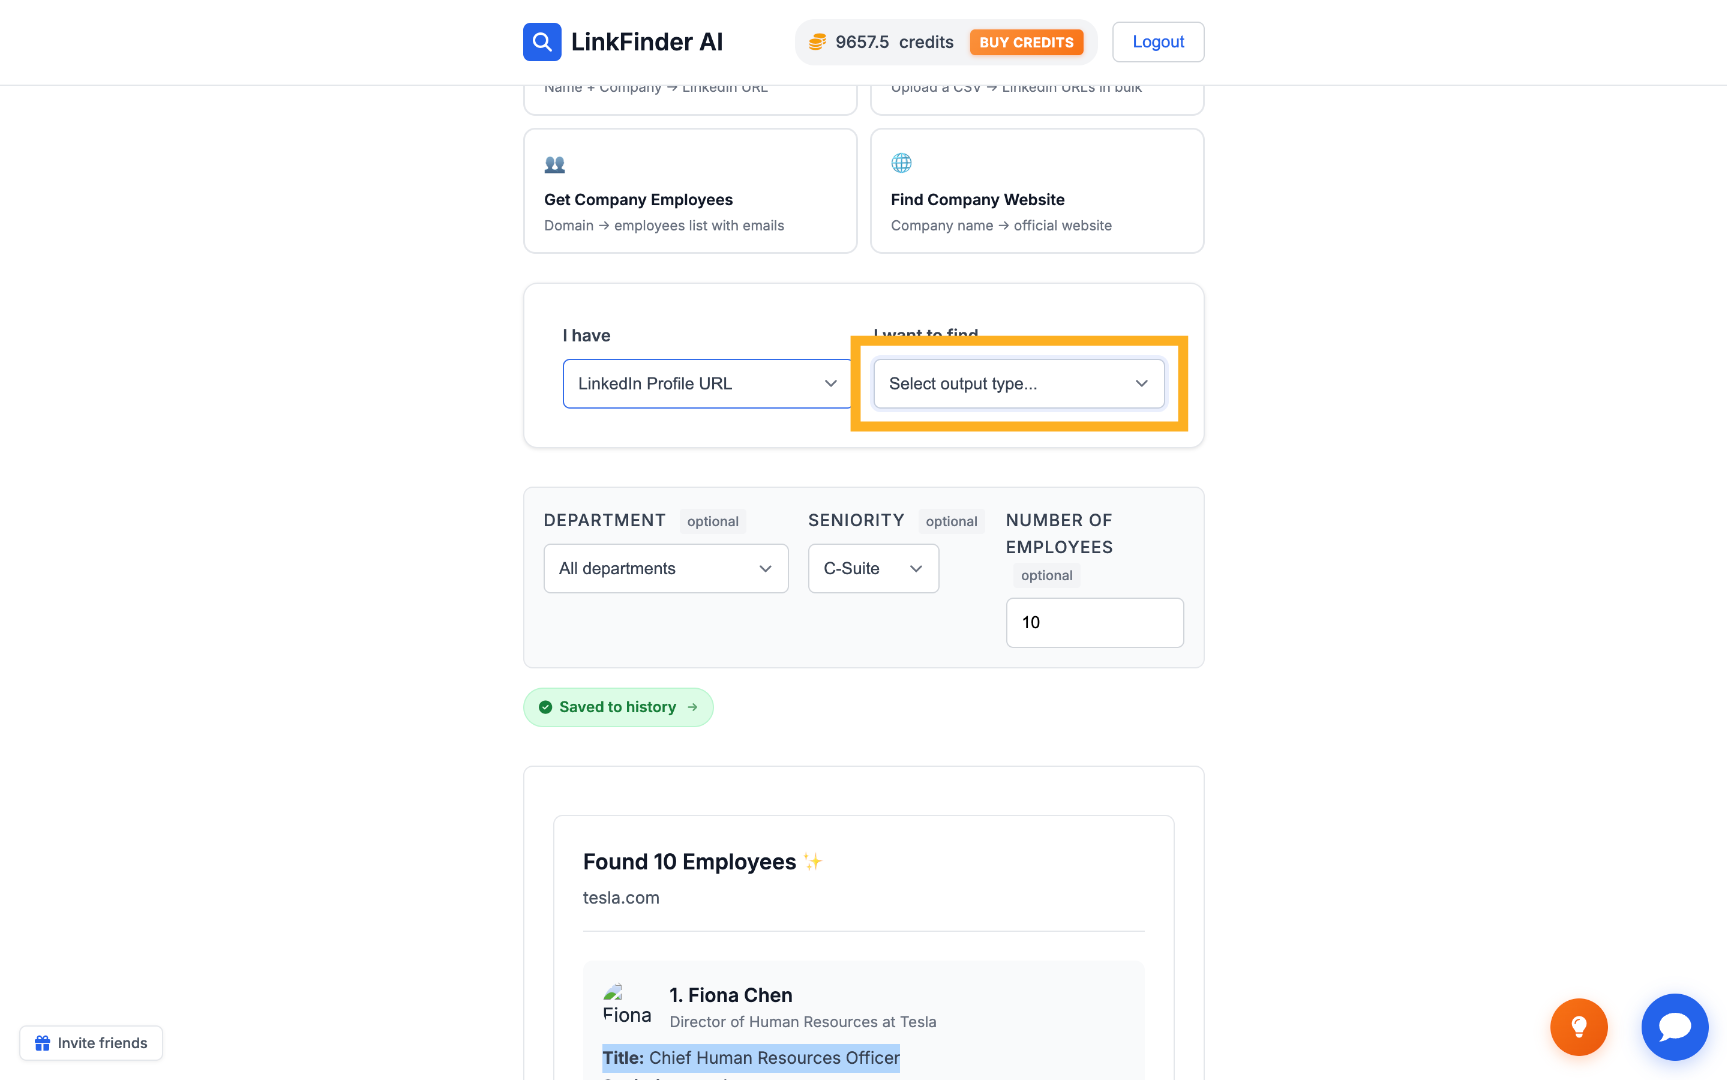This screenshot has width=1727, height=1080.
Task: Click the sparkles icon after Found 10 Employees
Action: click(813, 862)
